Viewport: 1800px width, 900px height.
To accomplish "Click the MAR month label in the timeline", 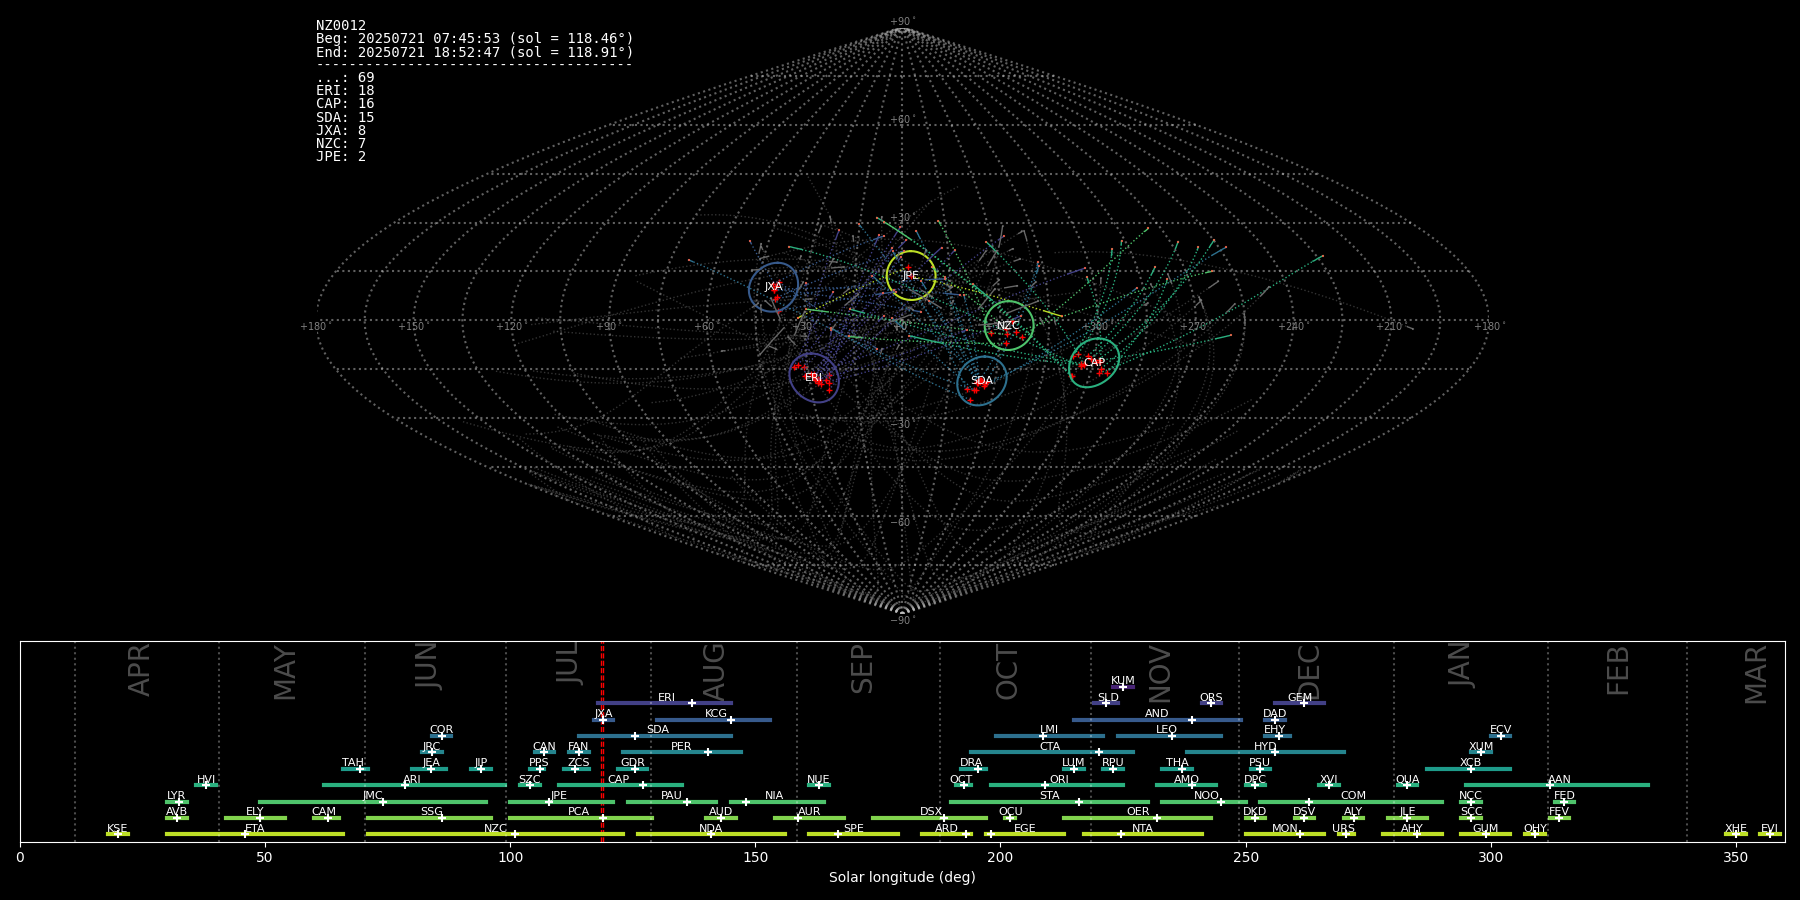I will [1756, 675].
